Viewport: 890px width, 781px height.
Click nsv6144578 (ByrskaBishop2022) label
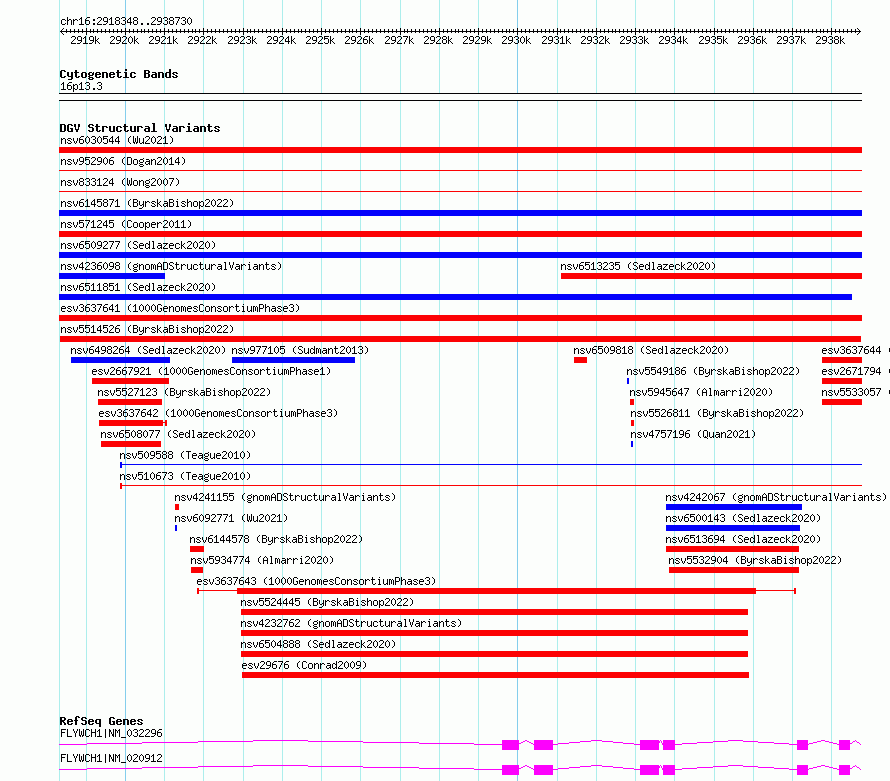(x=276, y=539)
